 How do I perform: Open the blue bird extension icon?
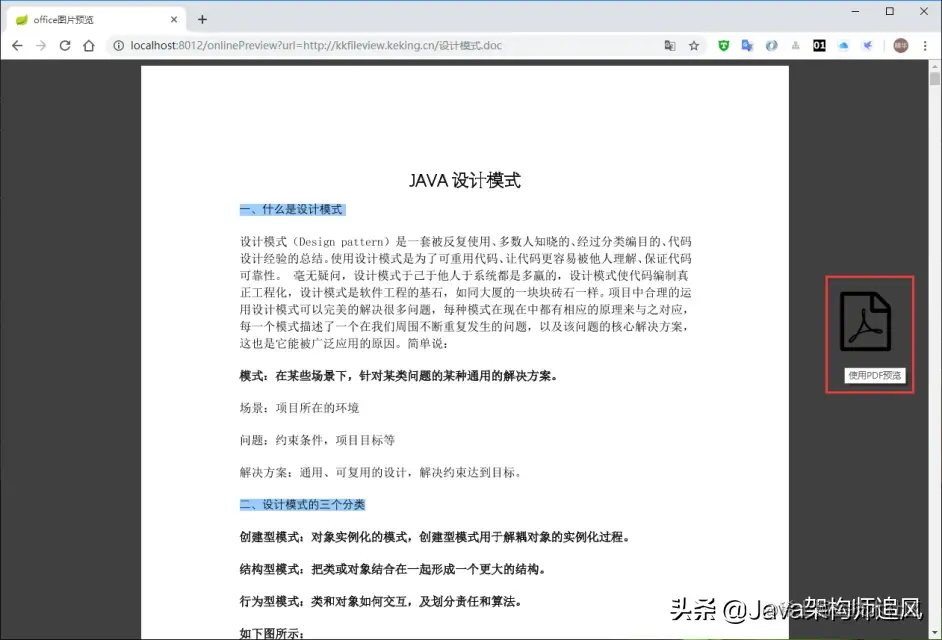(x=868, y=46)
